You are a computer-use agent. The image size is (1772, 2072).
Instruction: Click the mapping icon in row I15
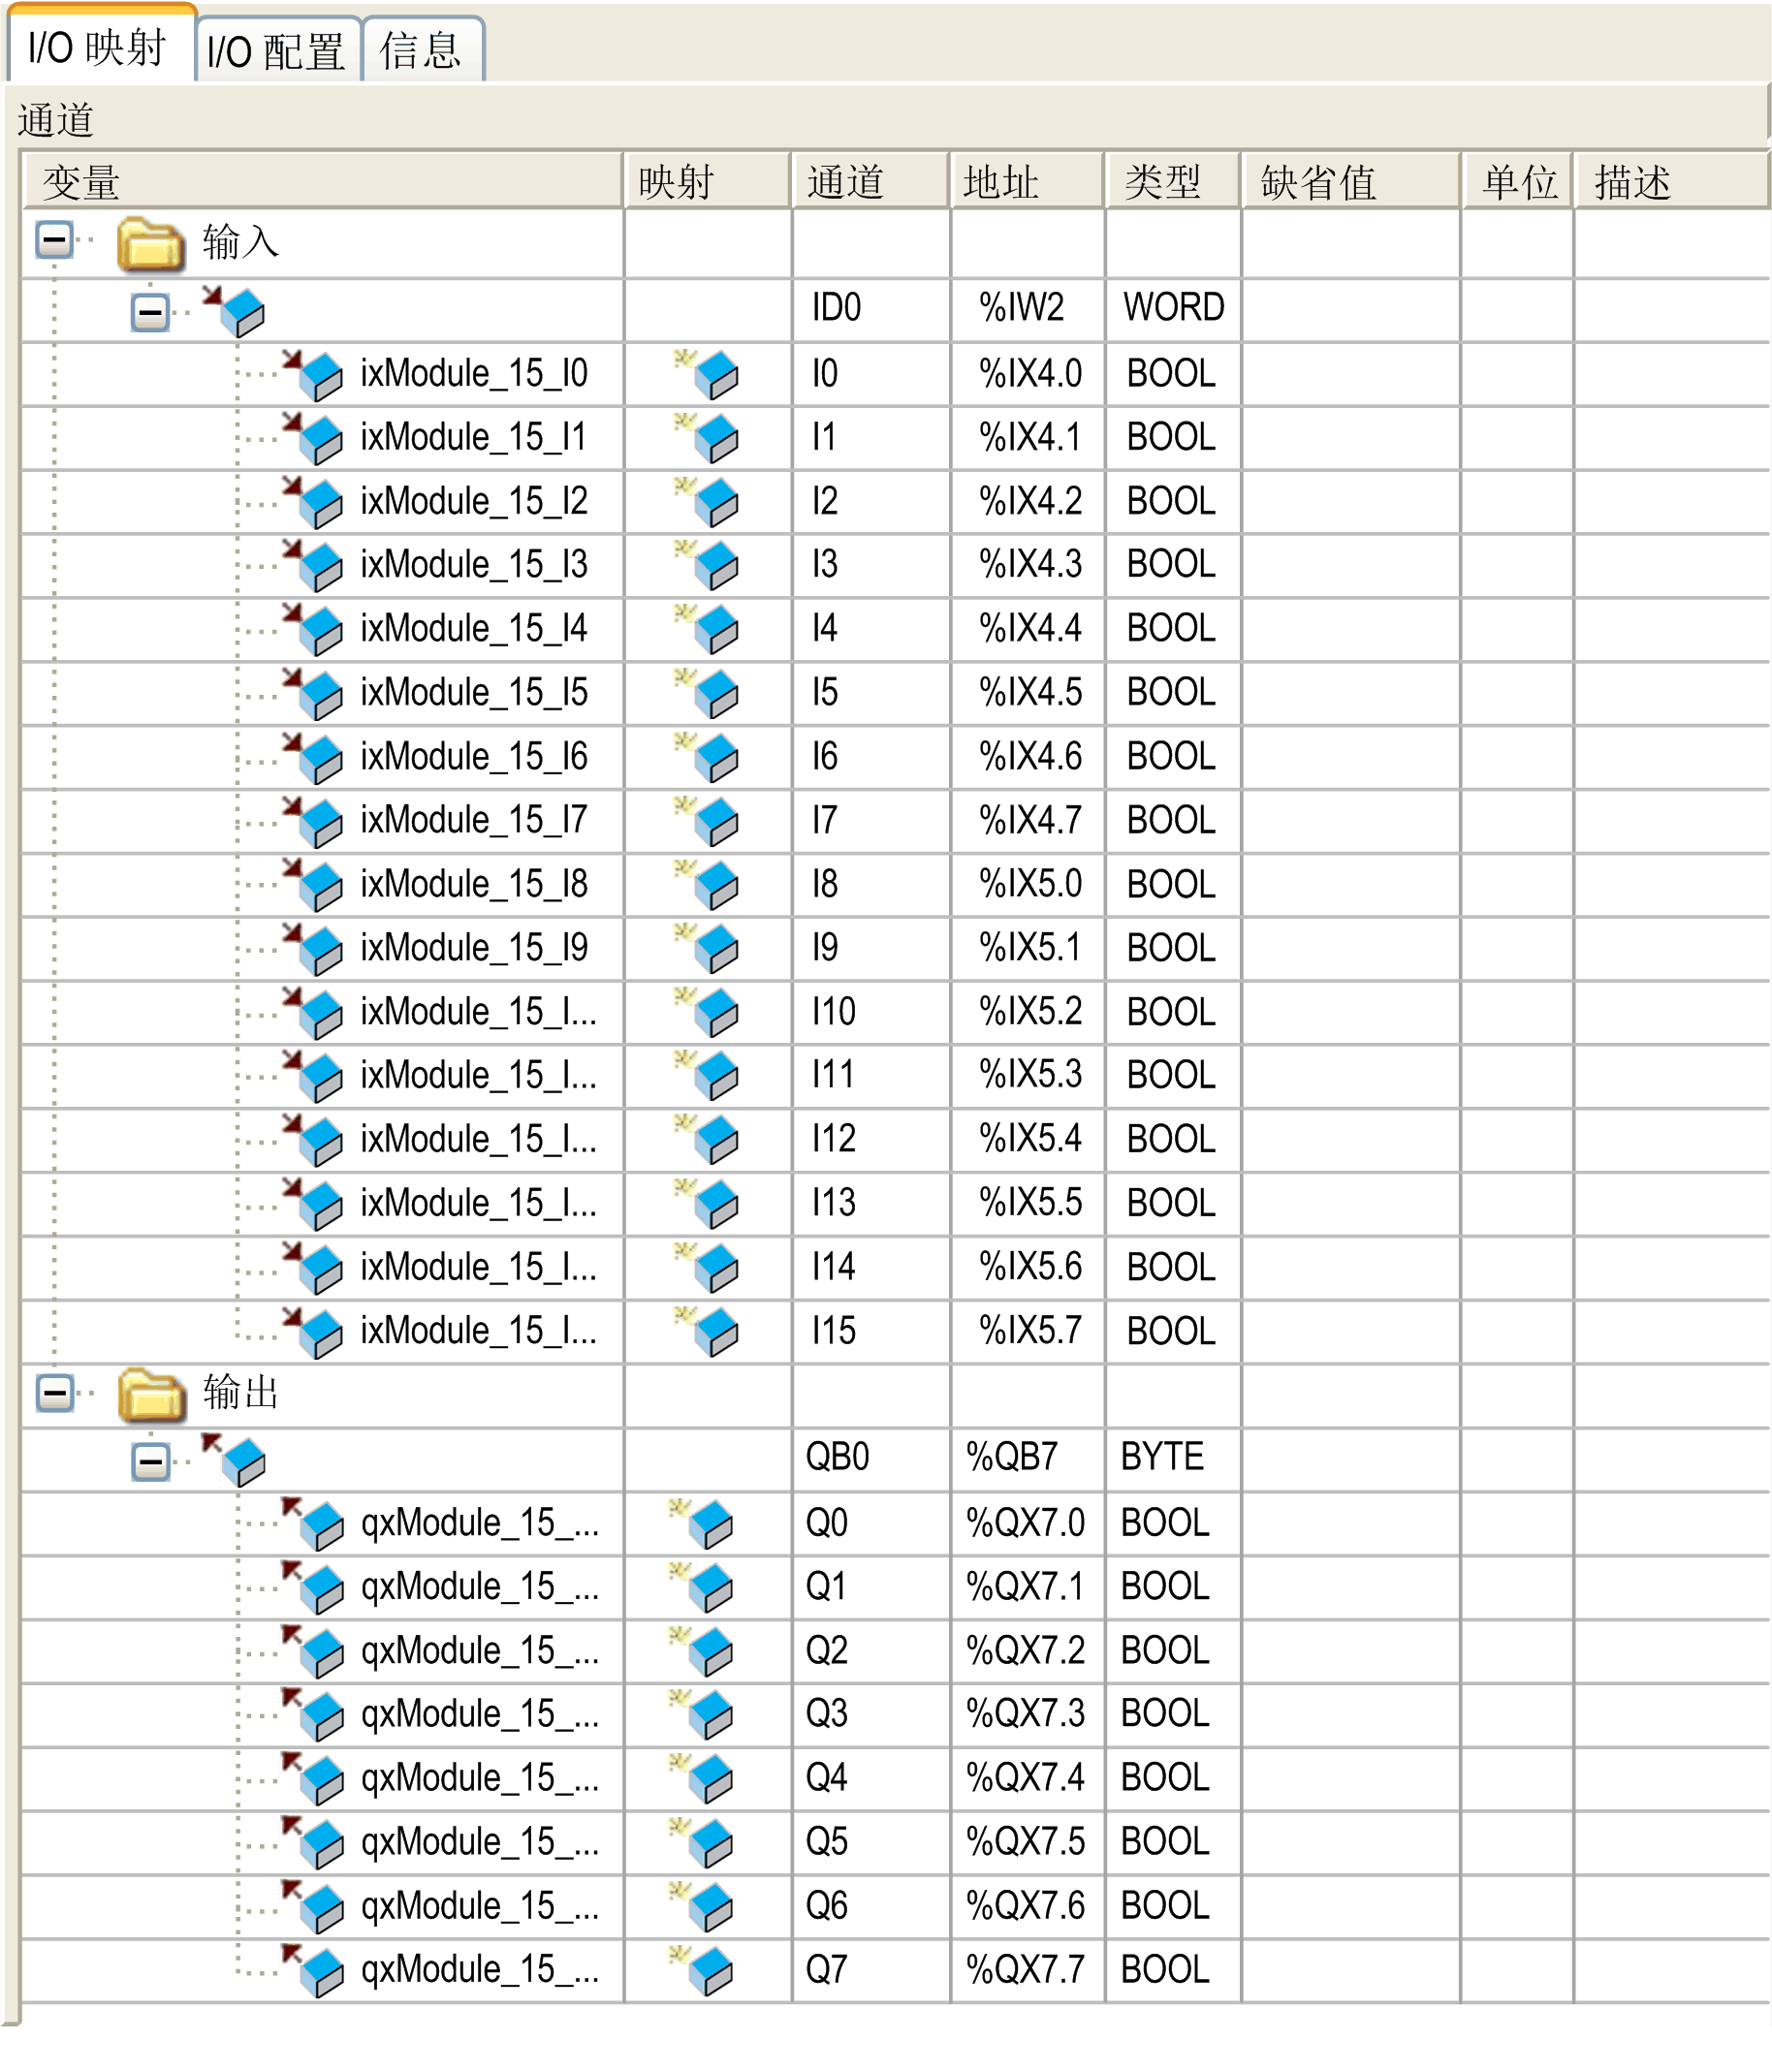coord(708,1331)
